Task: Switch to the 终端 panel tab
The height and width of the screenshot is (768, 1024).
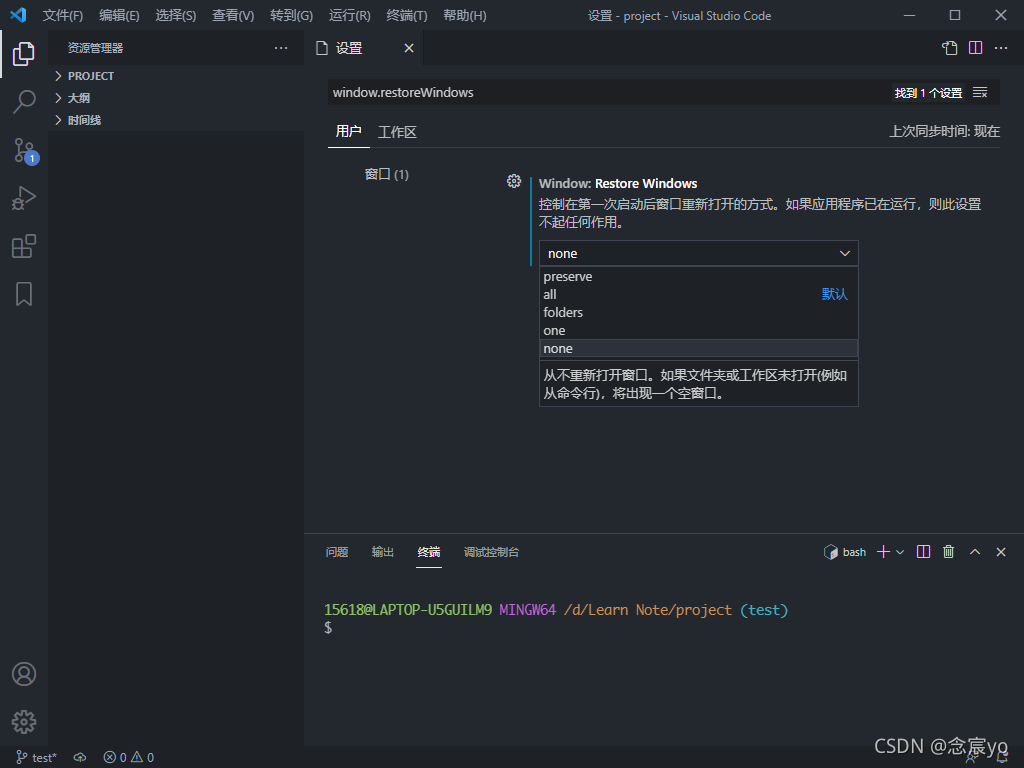Action: 429,552
